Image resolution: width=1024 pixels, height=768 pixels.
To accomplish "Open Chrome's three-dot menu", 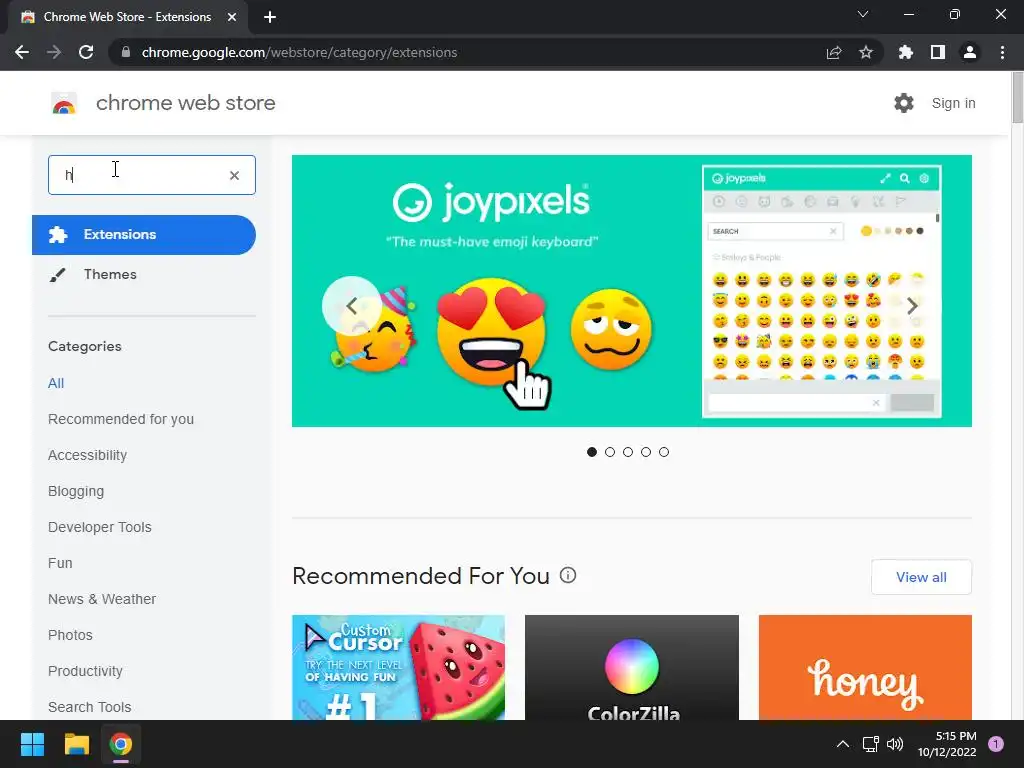I will [1002, 52].
